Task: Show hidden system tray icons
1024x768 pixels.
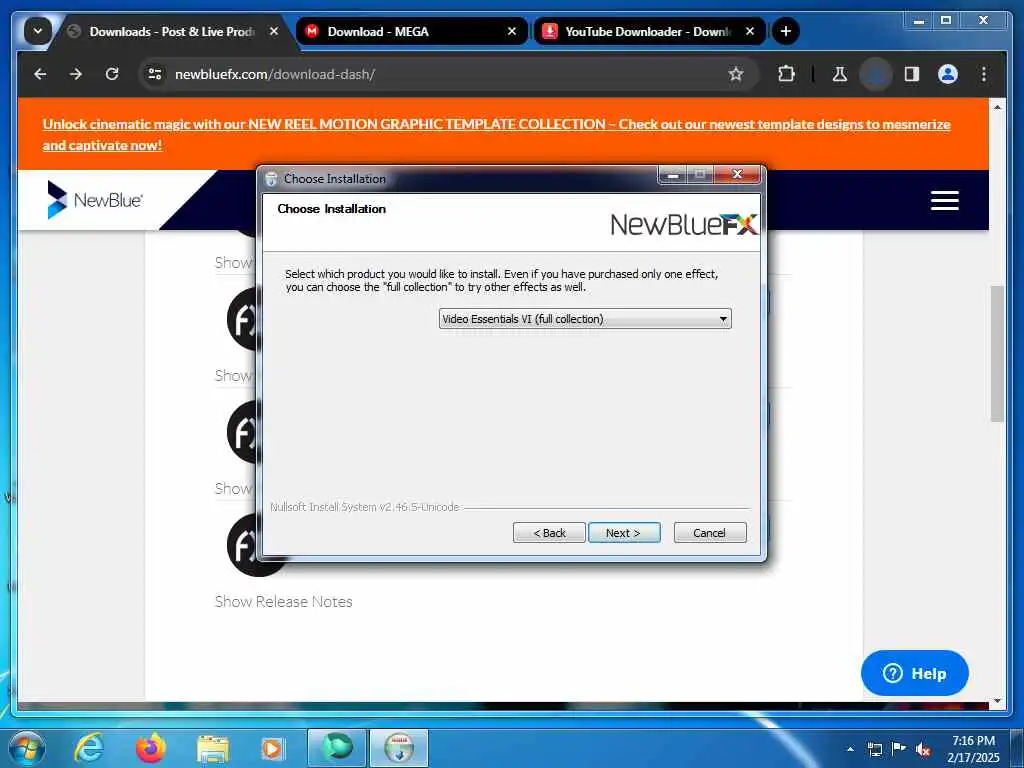Action: [x=850, y=749]
